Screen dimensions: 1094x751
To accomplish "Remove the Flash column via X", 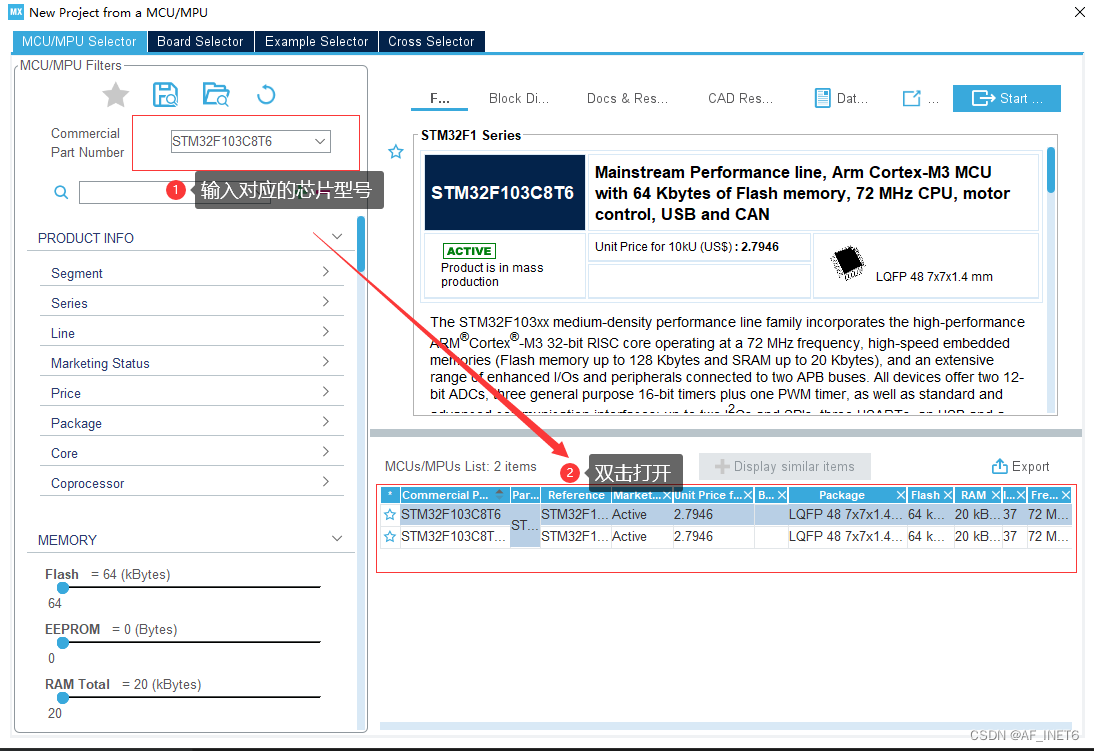I will click(947, 495).
